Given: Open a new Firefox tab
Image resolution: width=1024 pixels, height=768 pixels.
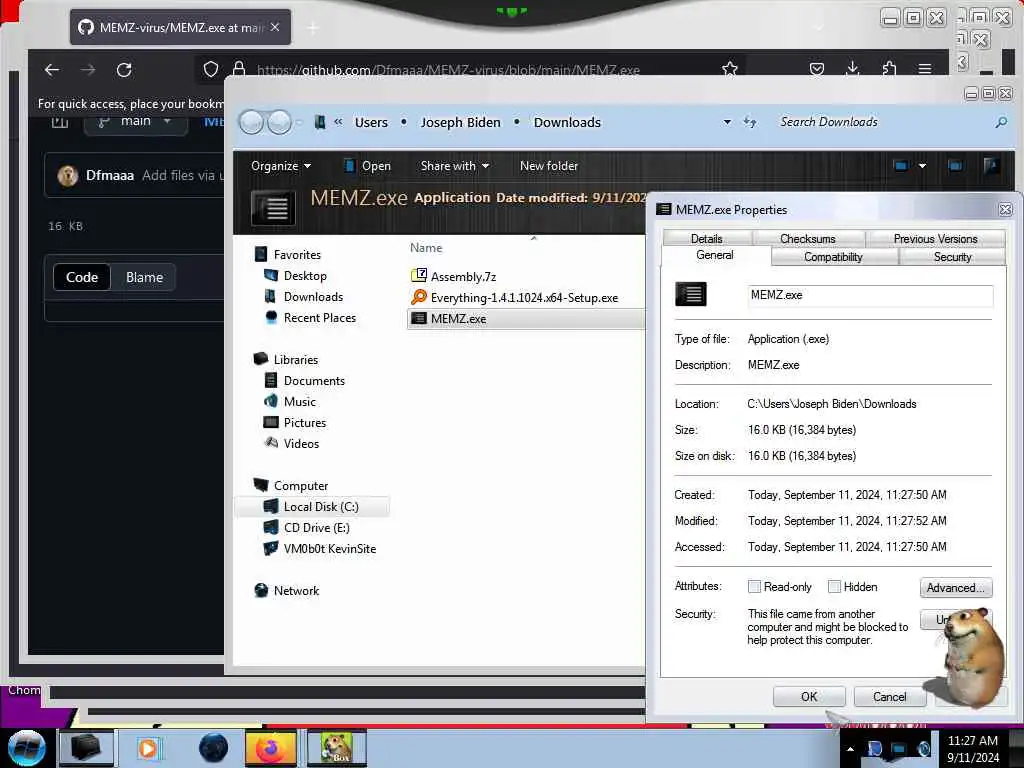Looking at the screenshot, I should [313, 27].
